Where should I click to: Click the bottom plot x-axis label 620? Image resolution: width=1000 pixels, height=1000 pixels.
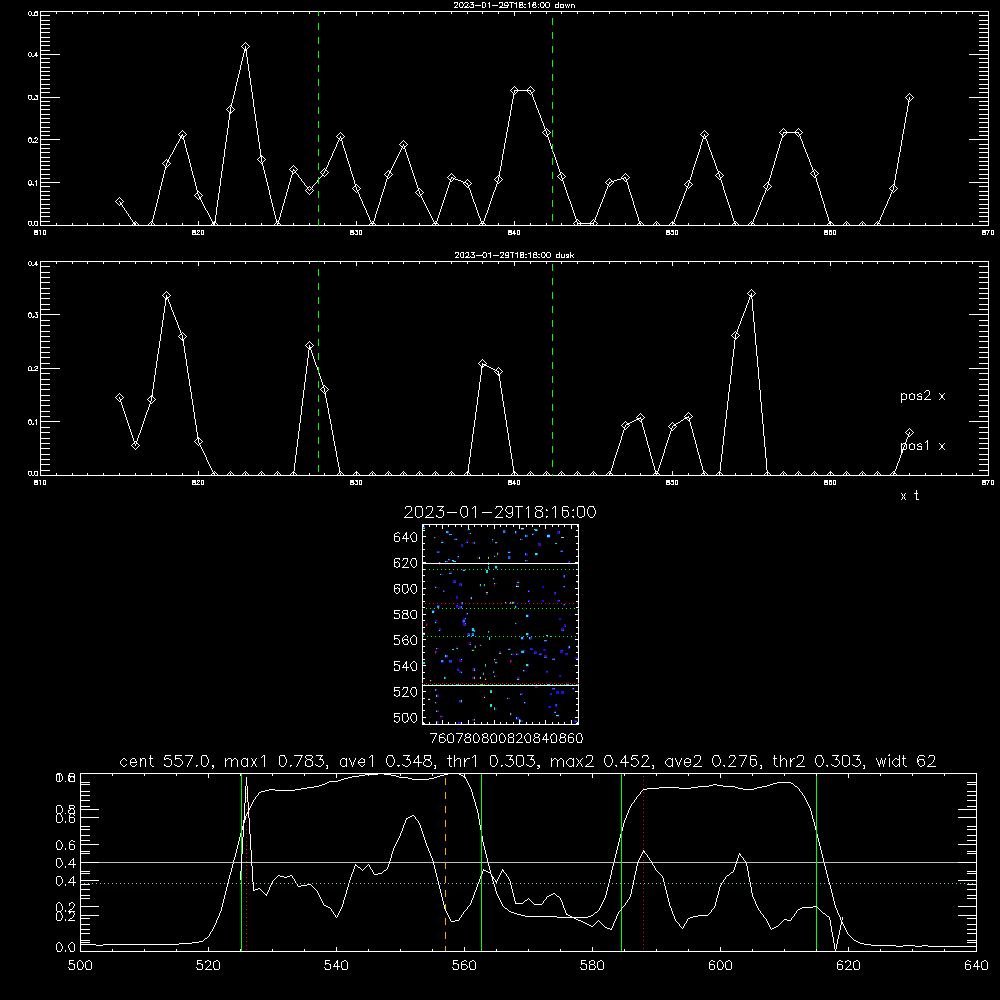pos(848,966)
